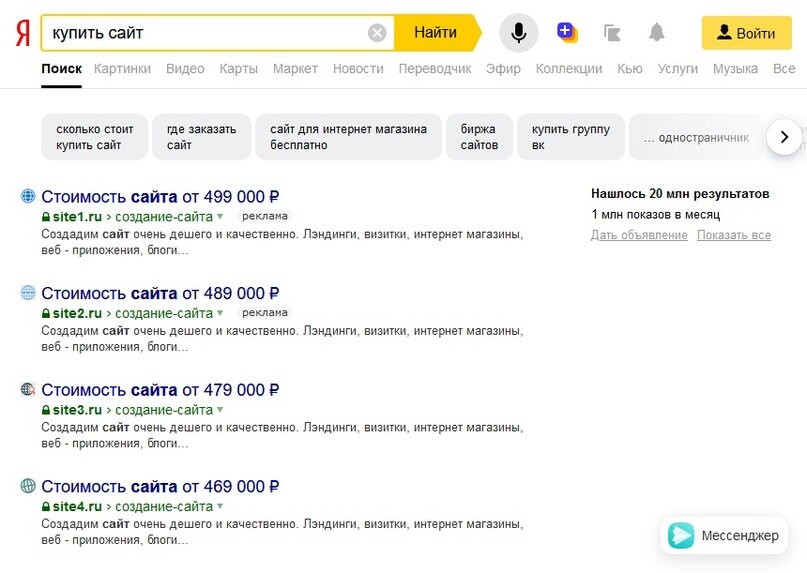807x573 pixels.
Task: Expand dropdown arrow after site3.ru создание-сайта
Action: coord(220,410)
